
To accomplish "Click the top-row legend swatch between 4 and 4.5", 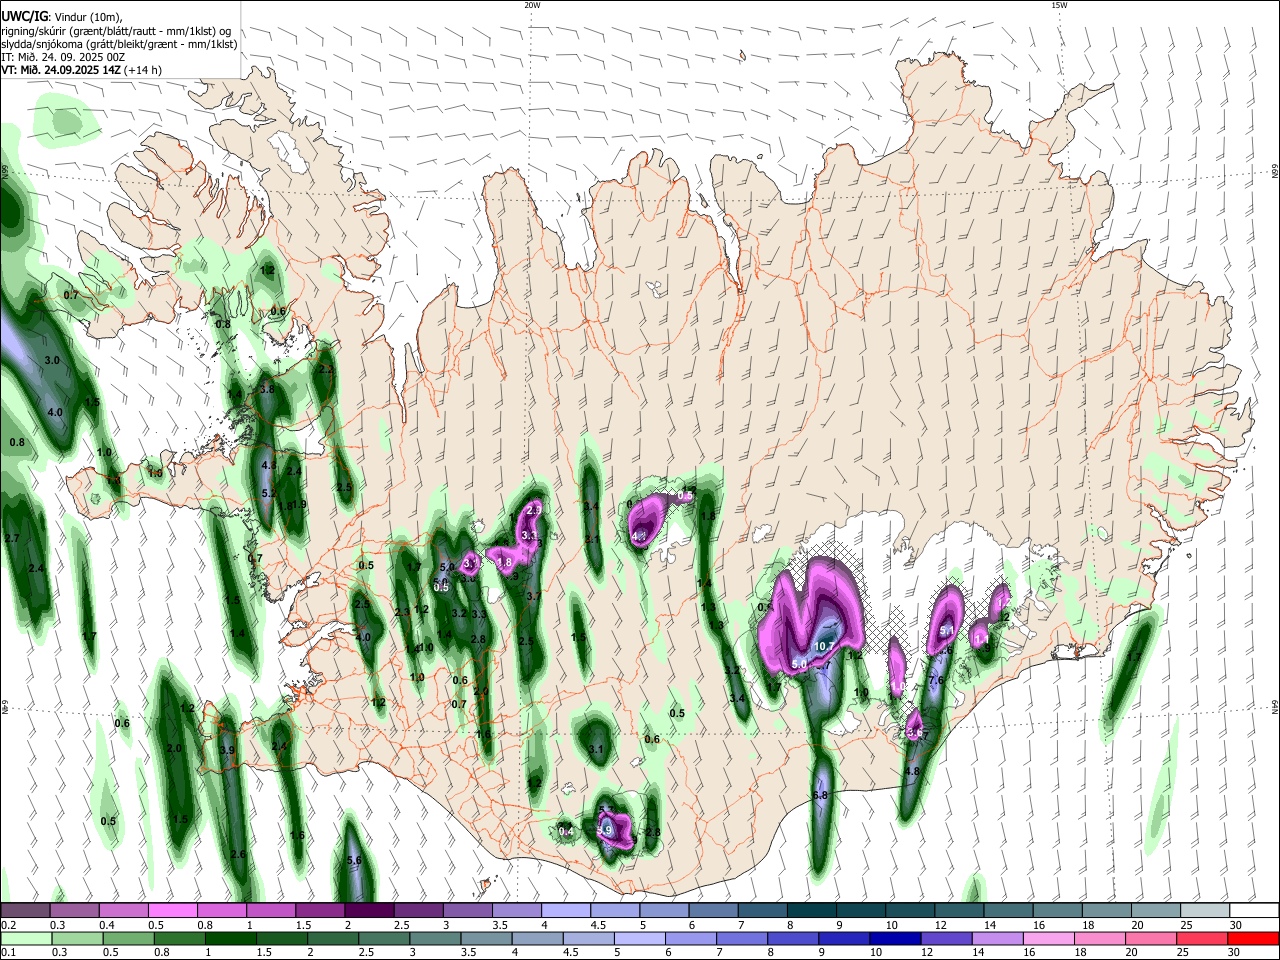I will click(564, 910).
